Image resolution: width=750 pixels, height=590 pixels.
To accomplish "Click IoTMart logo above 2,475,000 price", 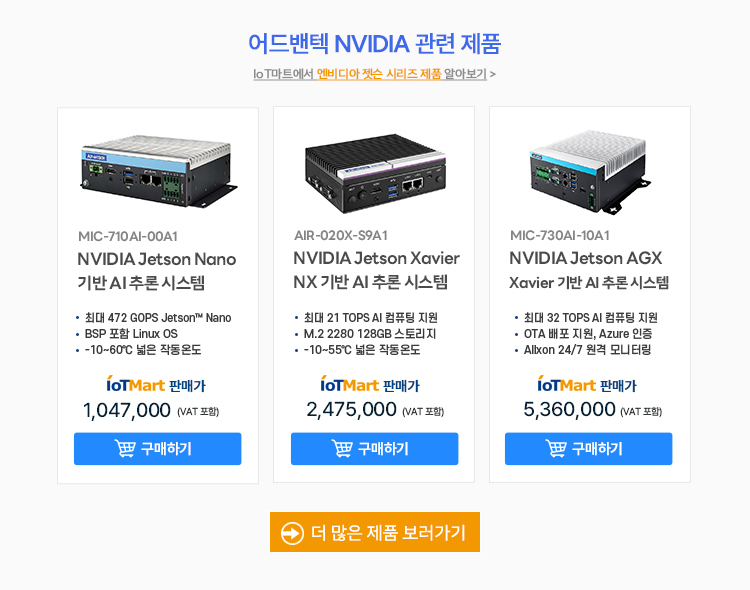I will point(350,384).
